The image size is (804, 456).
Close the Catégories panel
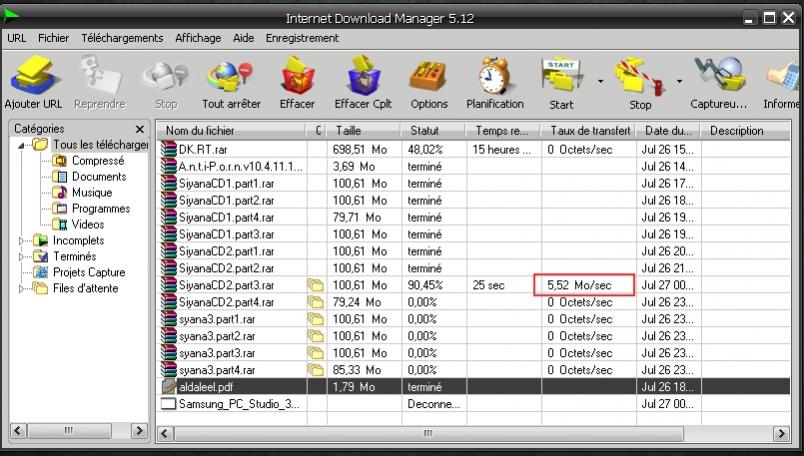coord(139,129)
